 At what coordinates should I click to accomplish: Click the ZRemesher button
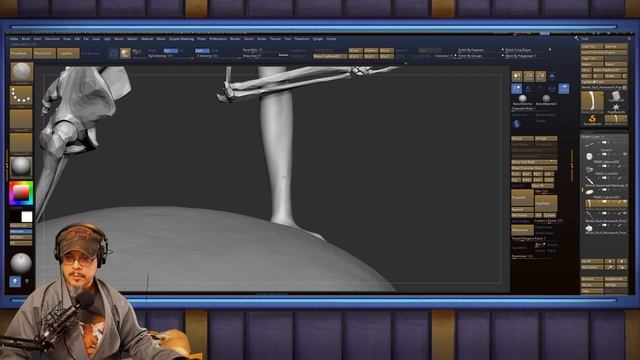coord(522,230)
